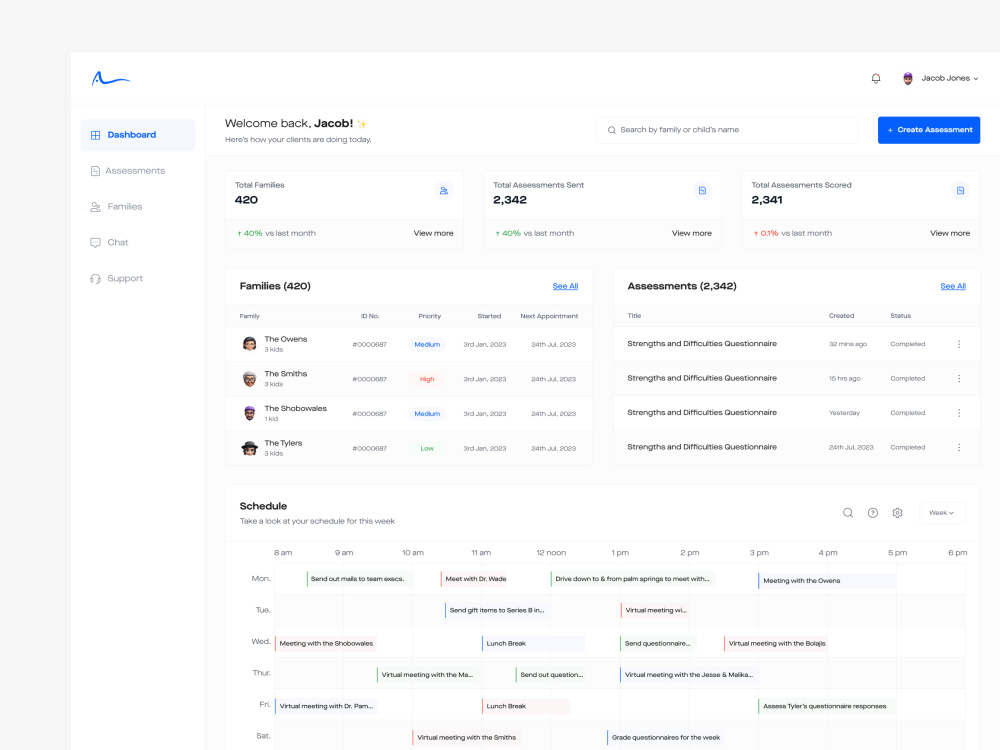Screen dimensions: 1000x750
Task: Open options for the 15 hrs ago assessment
Action: click(959, 378)
